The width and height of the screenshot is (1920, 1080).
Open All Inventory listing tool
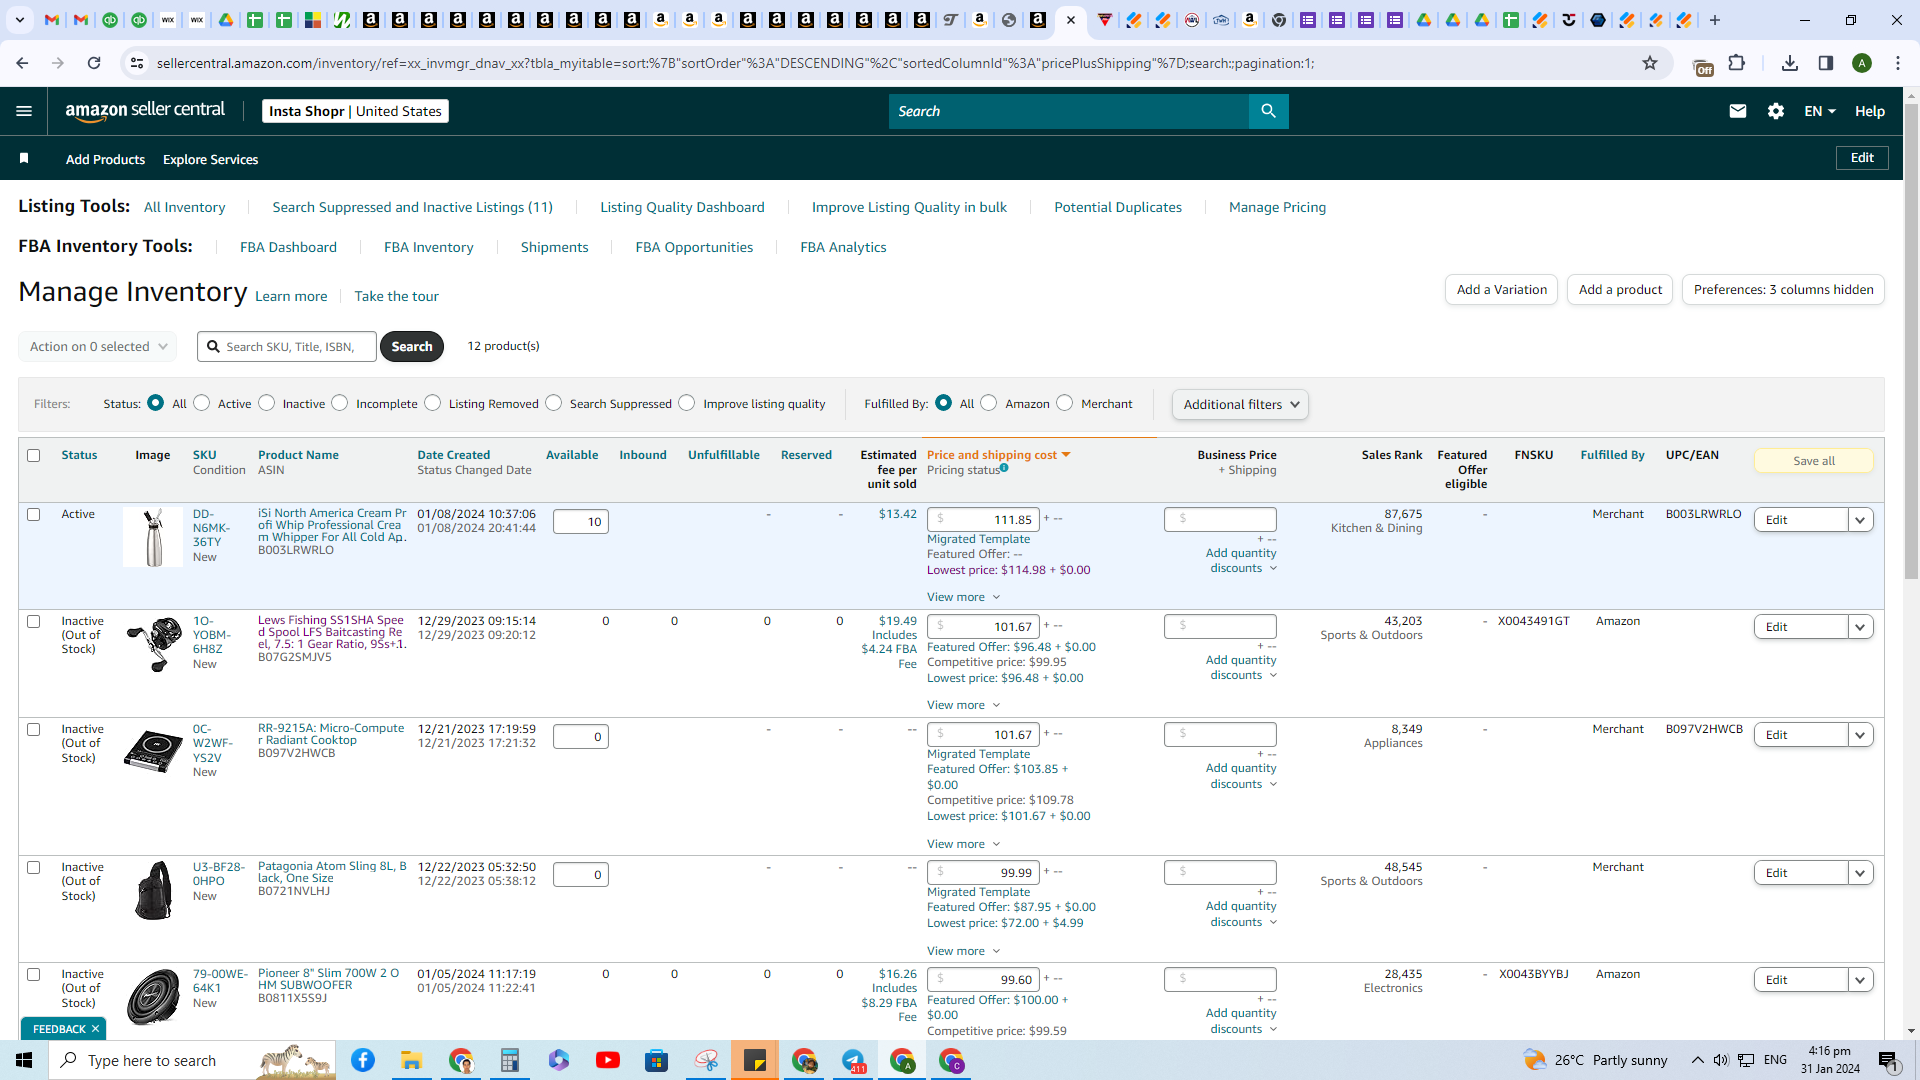point(184,207)
